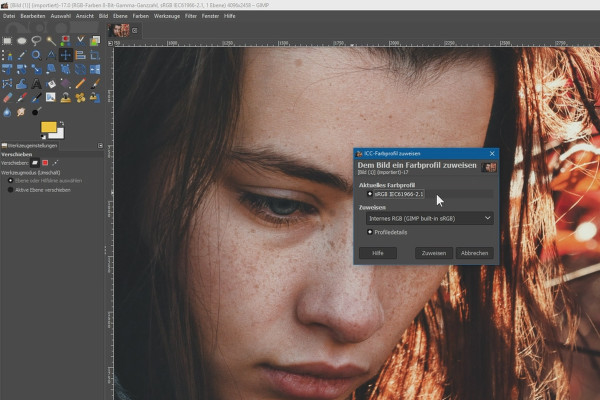Select the Text tool
Image resolution: width=600 pixels, height=400 pixels.
click(36, 83)
